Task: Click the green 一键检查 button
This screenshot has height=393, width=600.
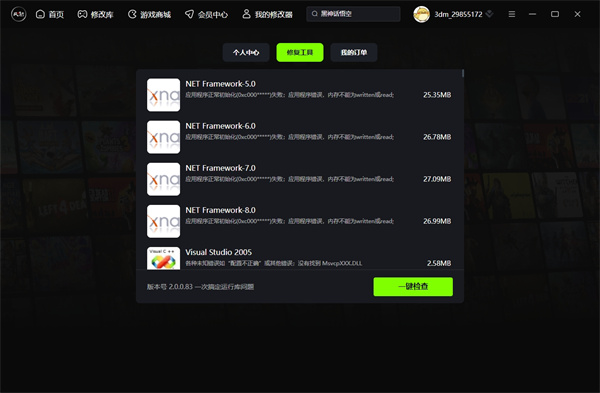Action: [413, 287]
